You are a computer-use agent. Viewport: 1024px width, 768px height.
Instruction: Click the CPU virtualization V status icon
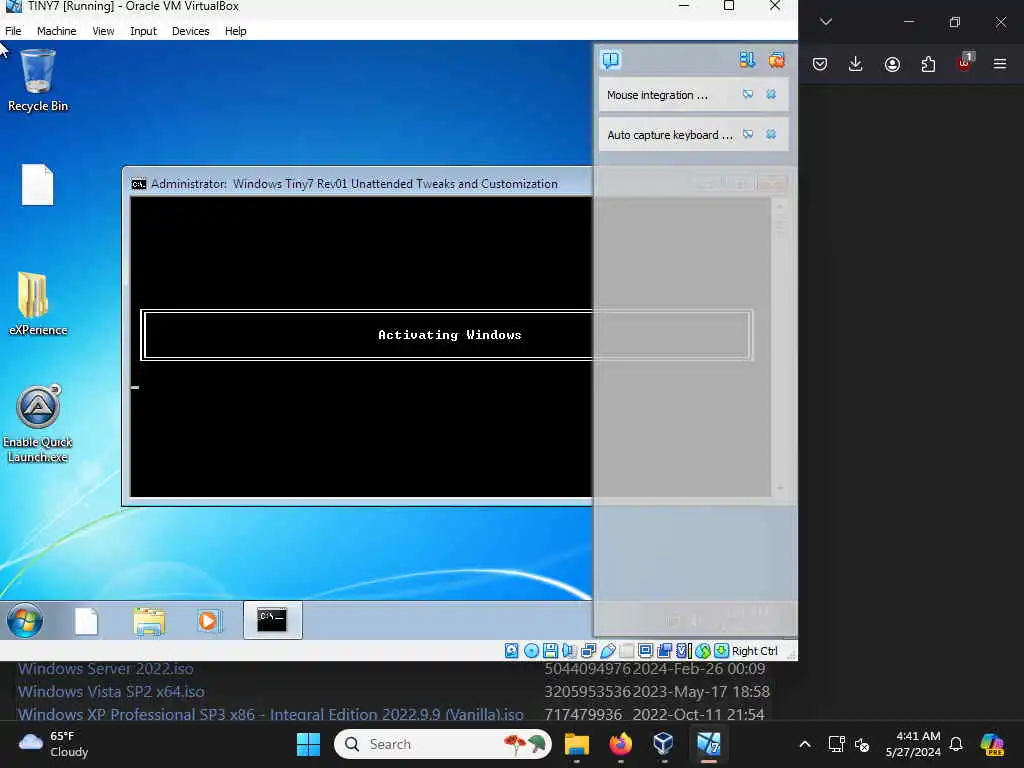[684, 650]
